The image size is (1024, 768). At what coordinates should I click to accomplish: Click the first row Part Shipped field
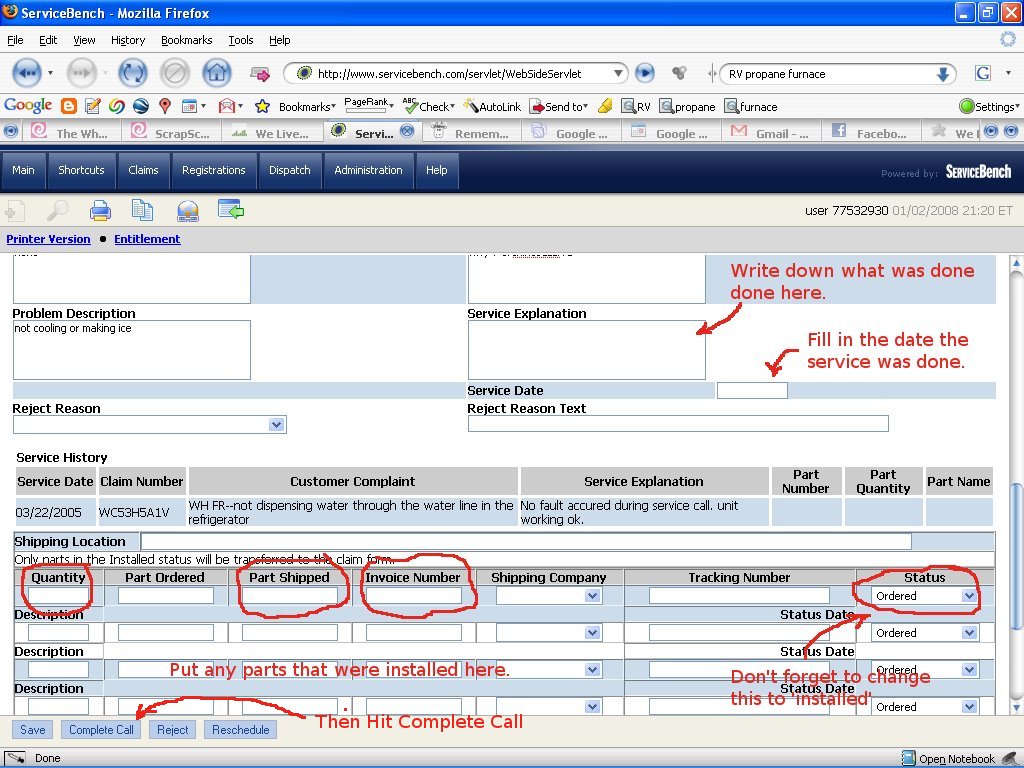(x=290, y=596)
